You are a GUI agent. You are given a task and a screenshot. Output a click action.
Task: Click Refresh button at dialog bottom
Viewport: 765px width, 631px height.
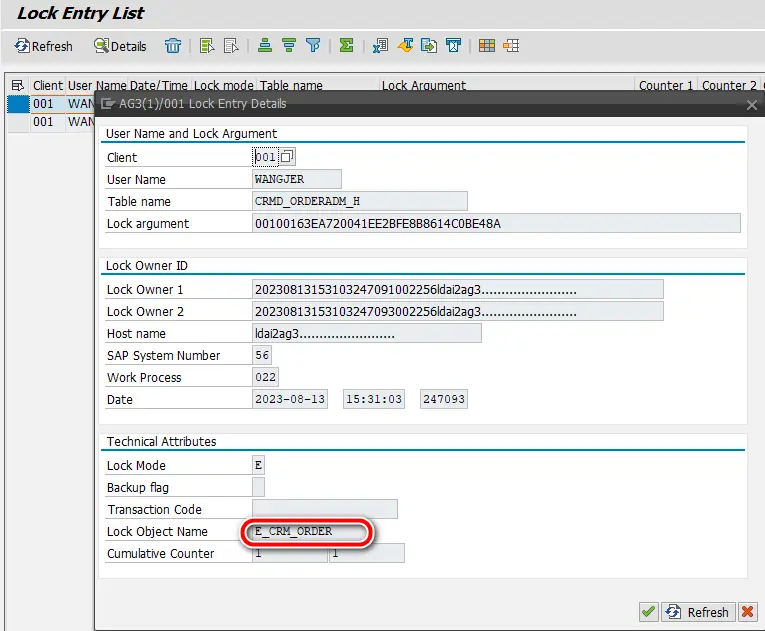698,611
